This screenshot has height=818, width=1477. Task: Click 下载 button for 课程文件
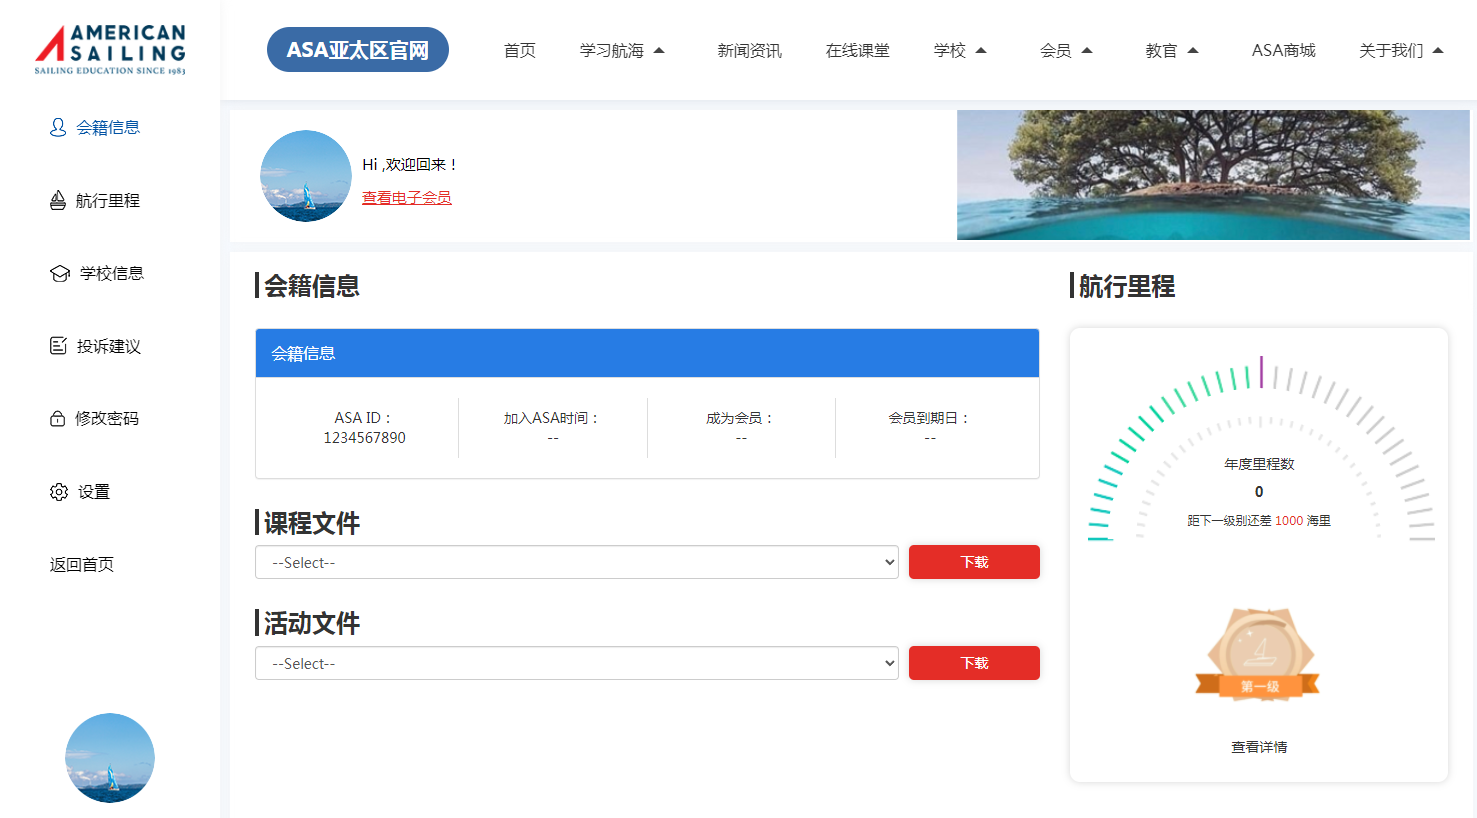(x=974, y=562)
